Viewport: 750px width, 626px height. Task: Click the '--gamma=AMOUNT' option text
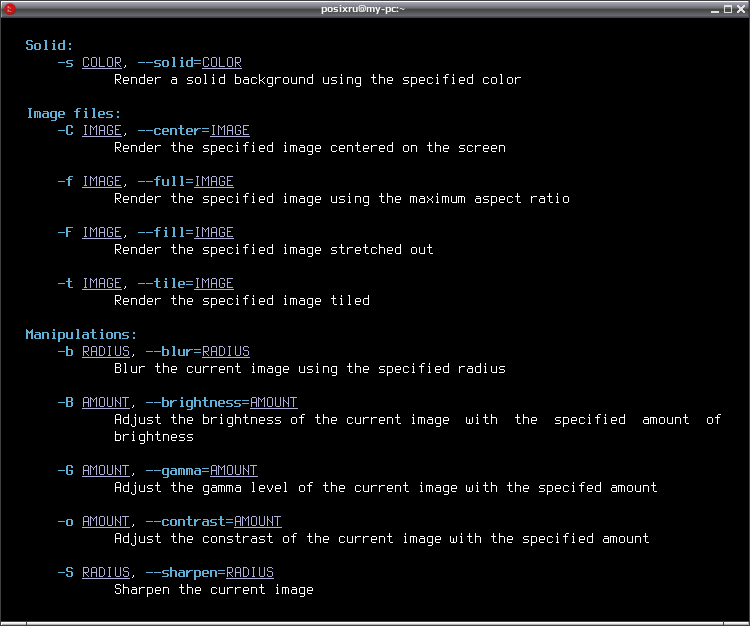click(201, 471)
